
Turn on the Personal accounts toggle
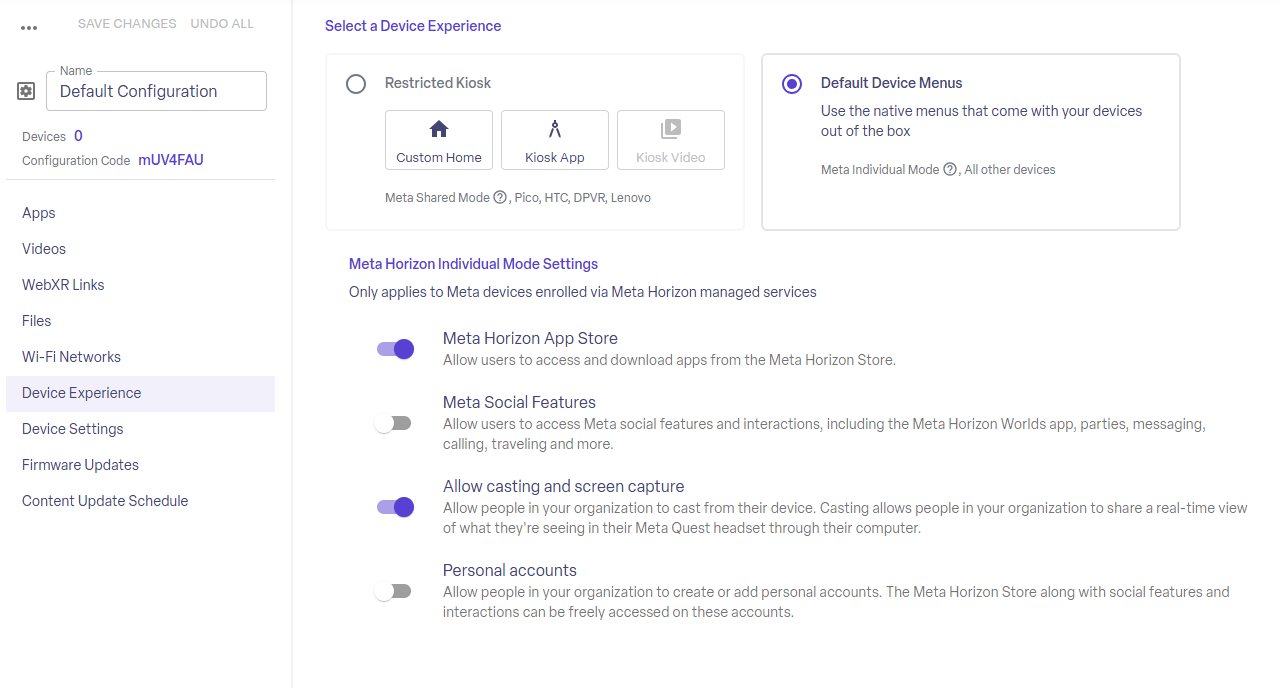click(x=393, y=591)
